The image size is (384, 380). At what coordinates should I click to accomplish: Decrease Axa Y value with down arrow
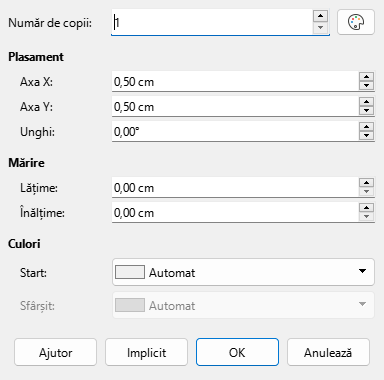pyautogui.click(x=367, y=111)
